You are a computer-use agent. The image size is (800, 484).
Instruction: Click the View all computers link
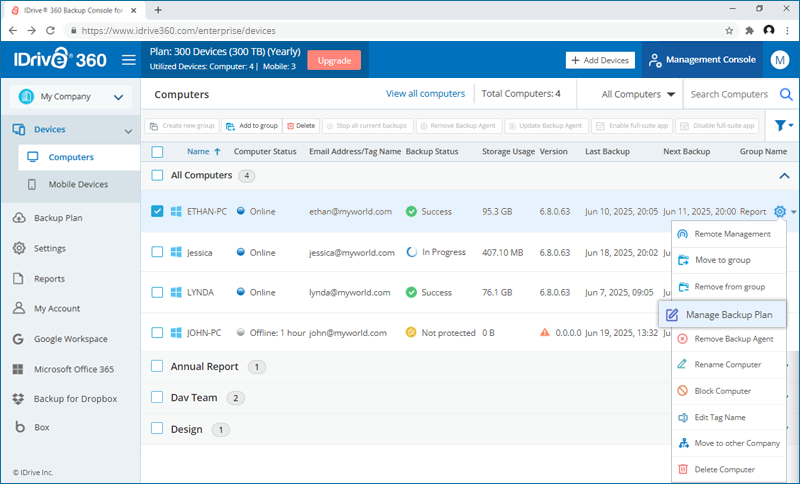(425, 94)
